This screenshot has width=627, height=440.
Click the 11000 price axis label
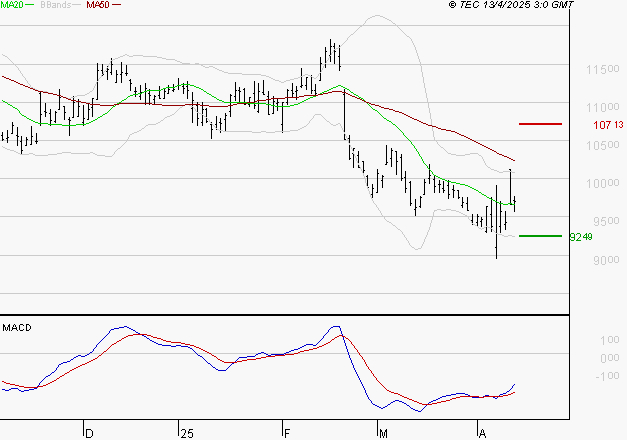[603, 107]
